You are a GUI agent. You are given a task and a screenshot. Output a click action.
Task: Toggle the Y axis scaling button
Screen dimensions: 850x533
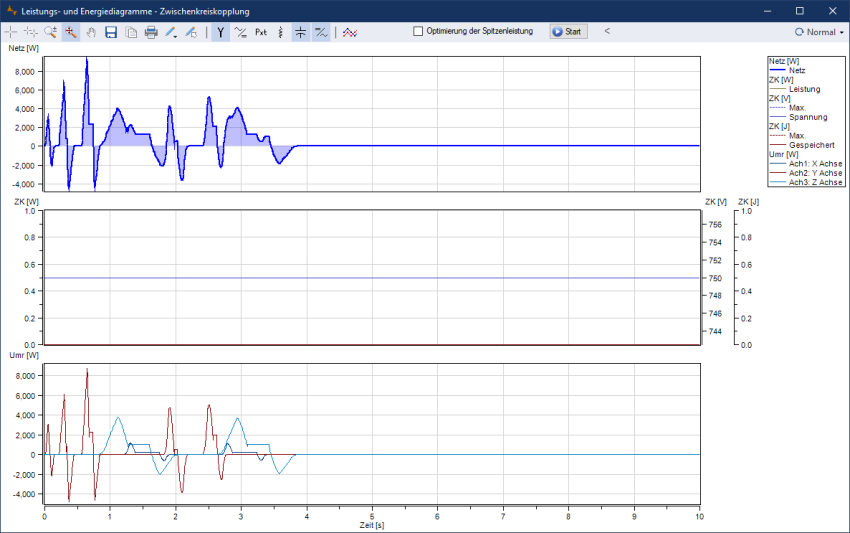[220, 32]
